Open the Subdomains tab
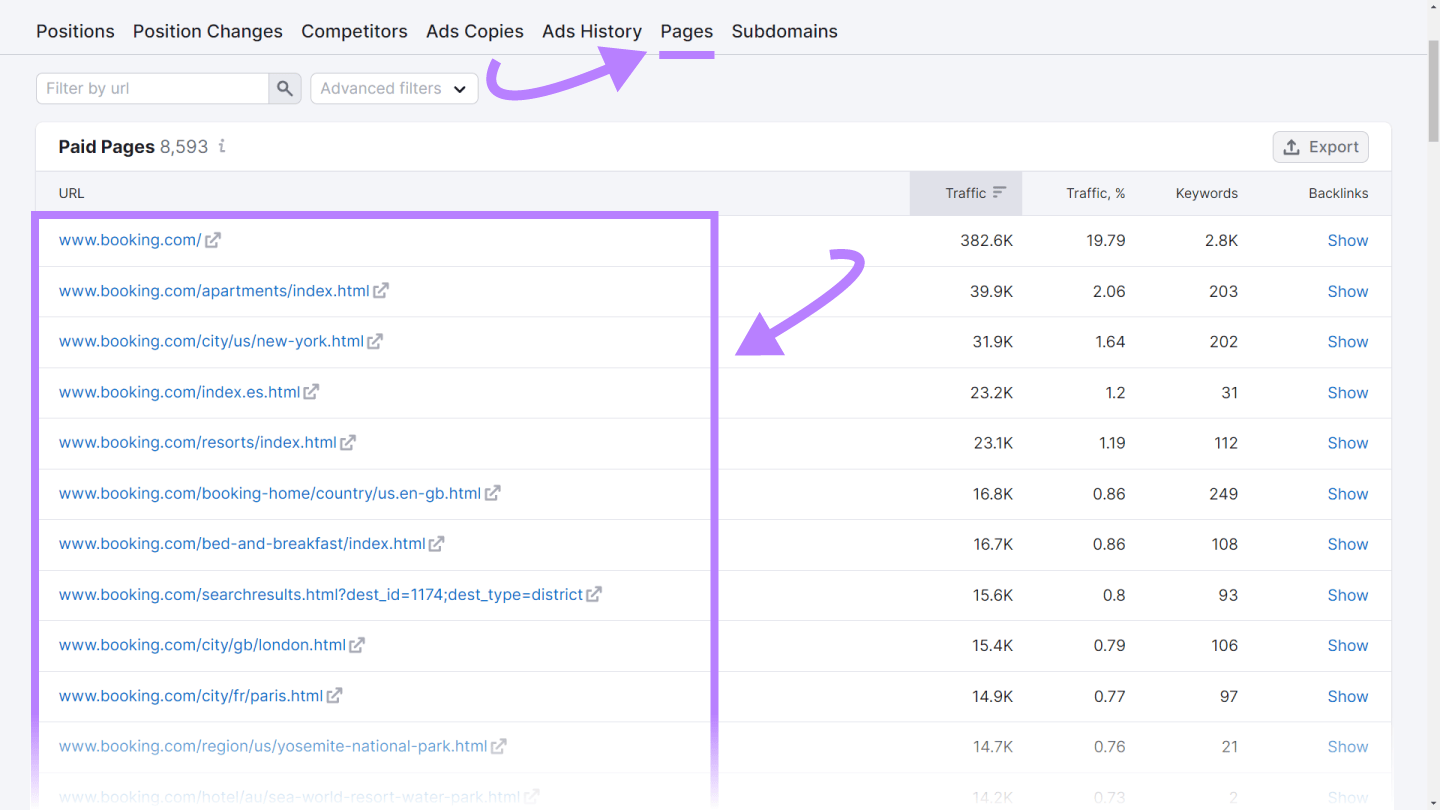 point(784,31)
